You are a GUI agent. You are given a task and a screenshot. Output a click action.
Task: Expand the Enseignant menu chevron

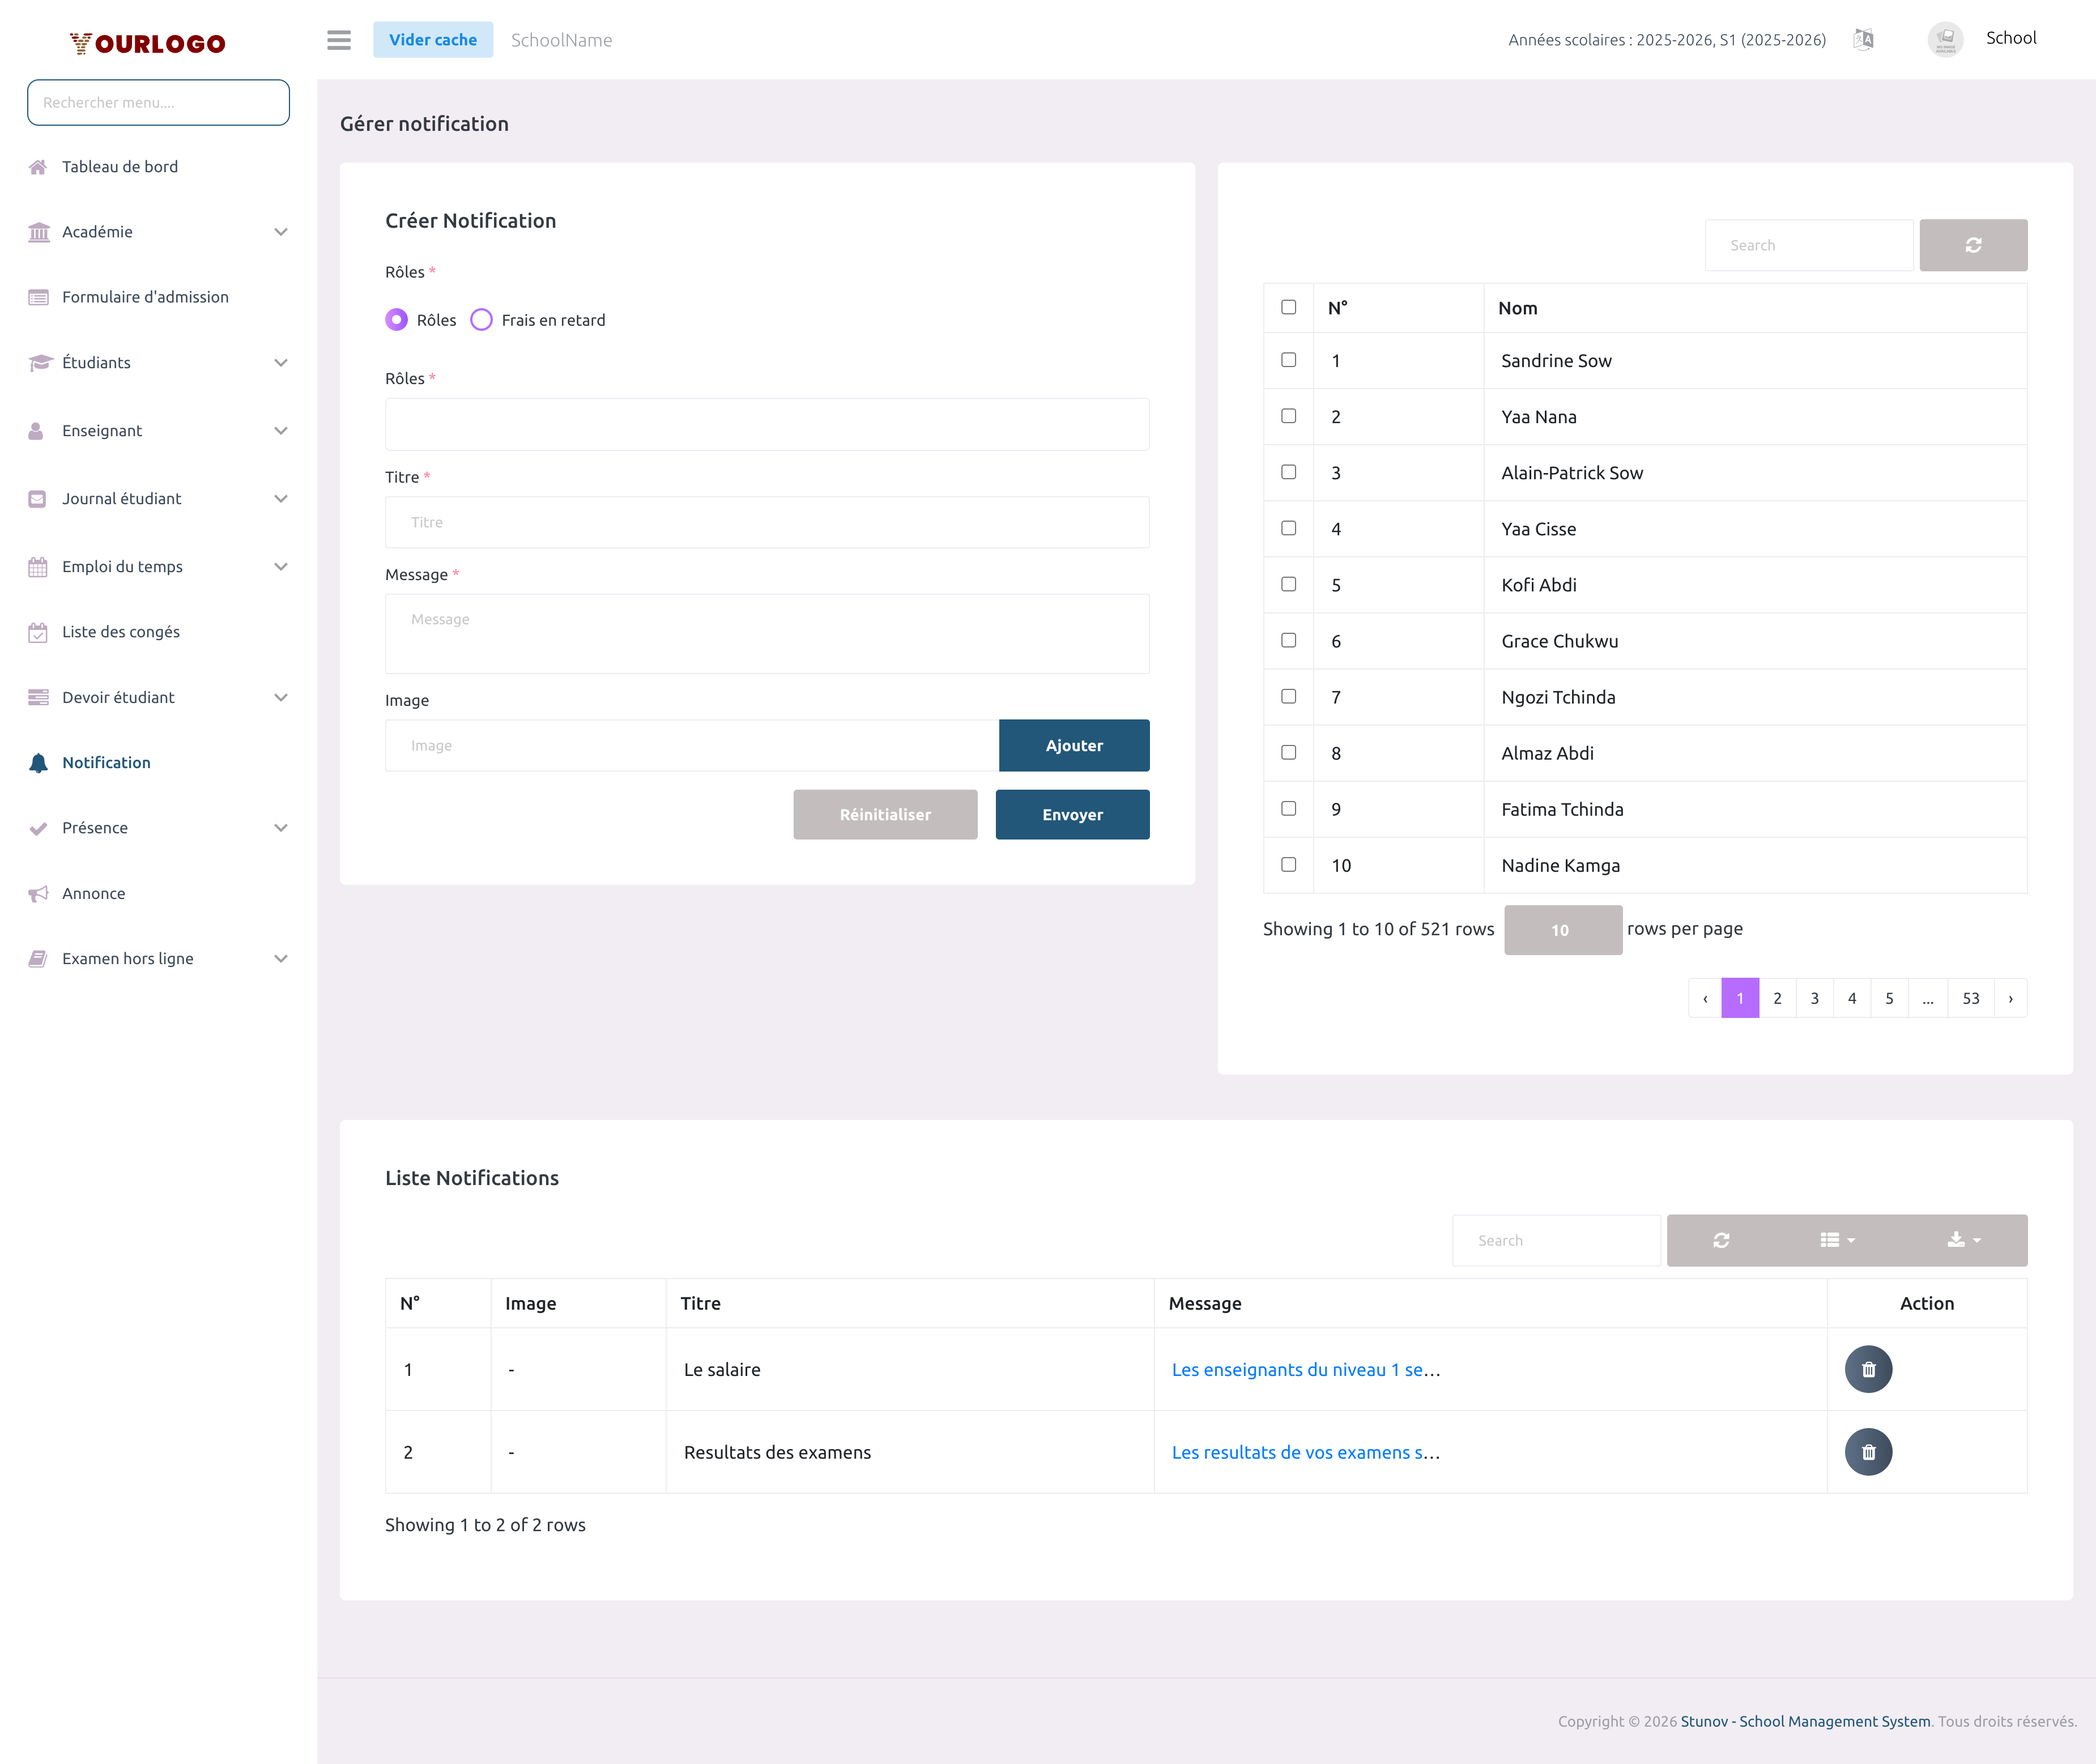(x=281, y=430)
